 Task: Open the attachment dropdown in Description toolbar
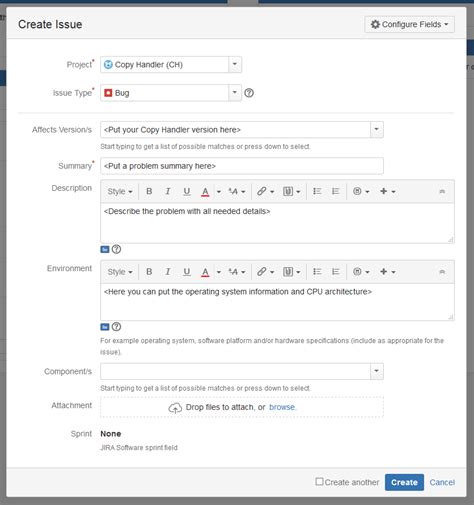click(x=292, y=191)
